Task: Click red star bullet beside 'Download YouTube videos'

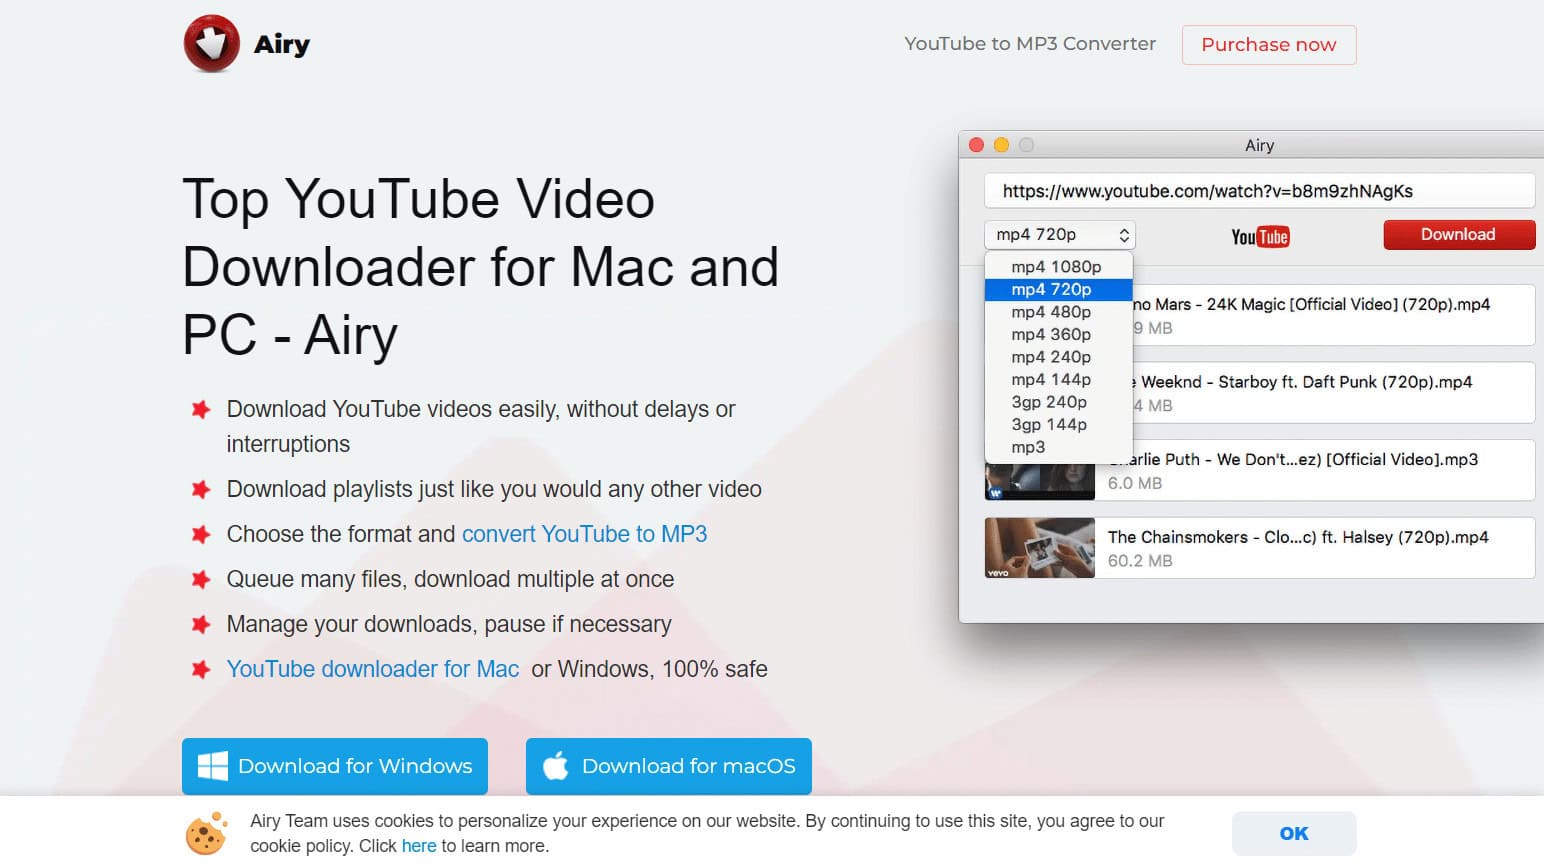Action: pyautogui.click(x=201, y=409)
